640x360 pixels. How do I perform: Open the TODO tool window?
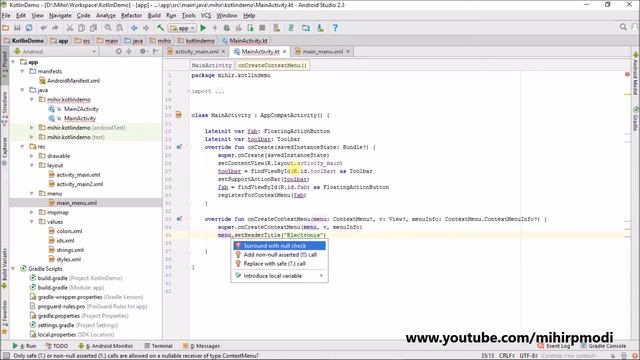57,346
